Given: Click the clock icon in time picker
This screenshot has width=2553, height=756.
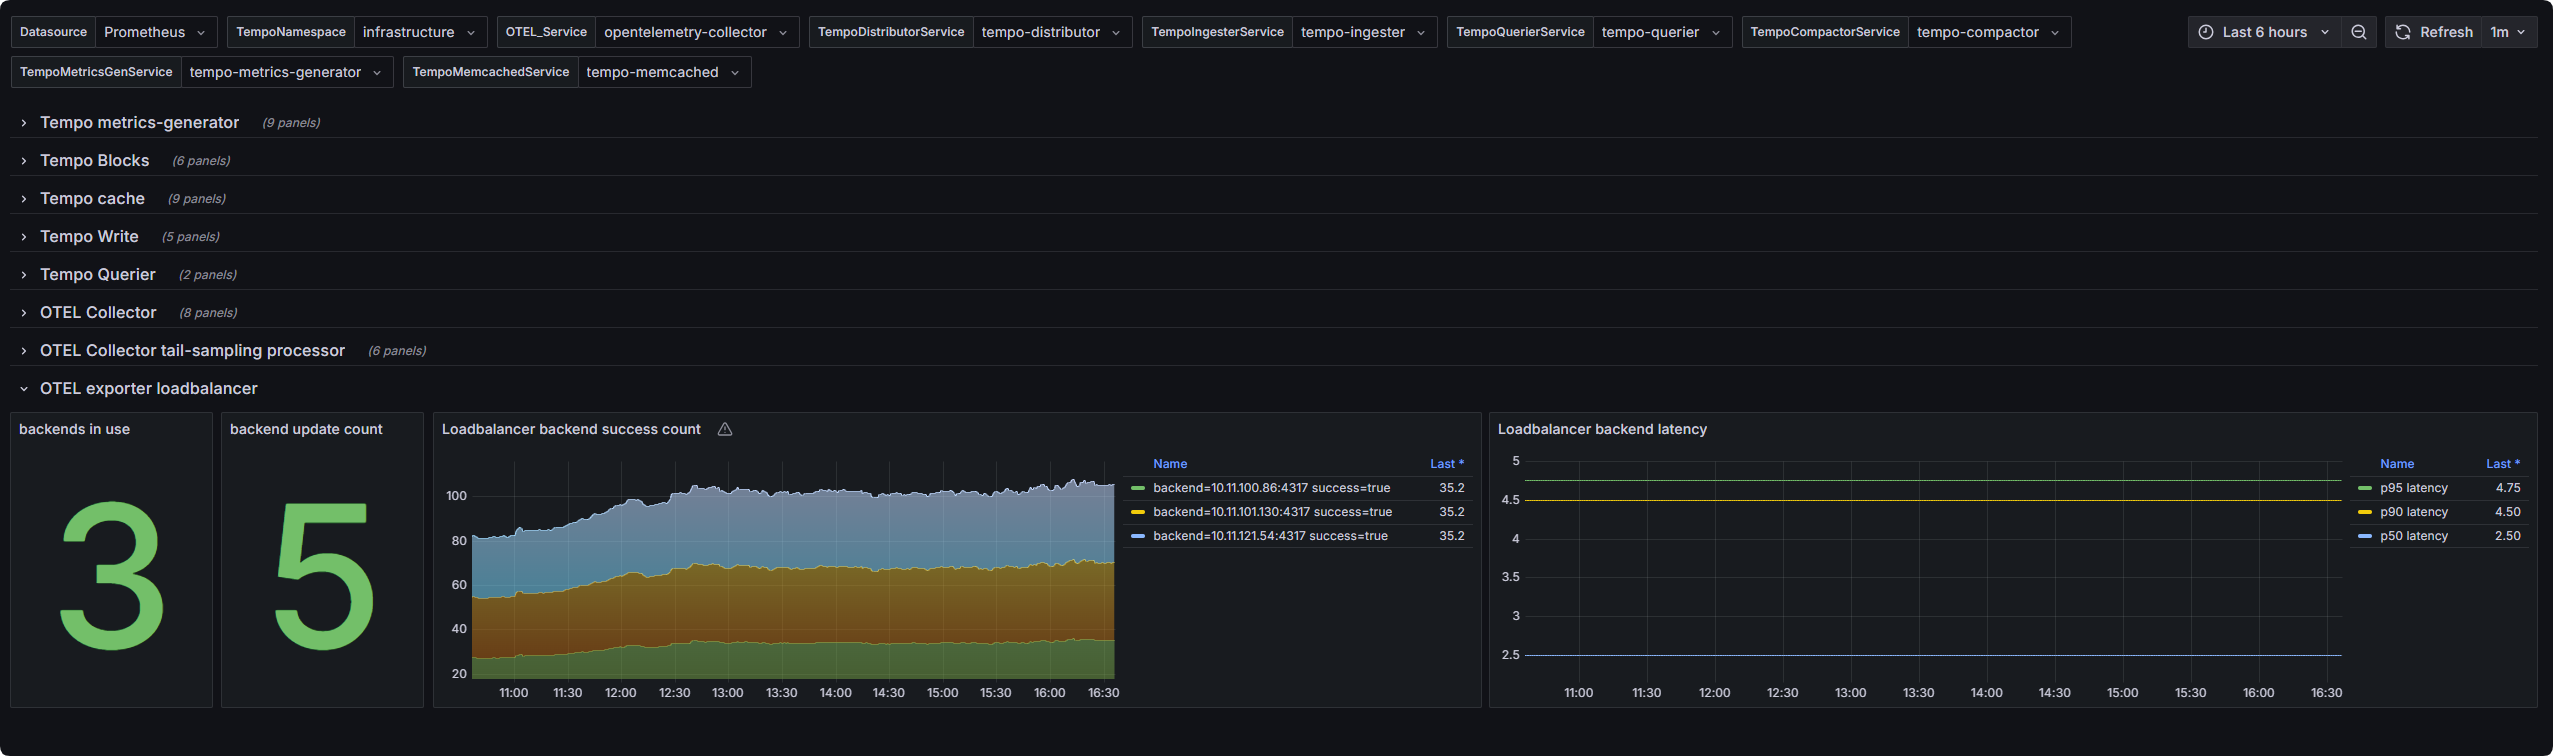Looking at the screenshot, I should [x=2205, y=32].
